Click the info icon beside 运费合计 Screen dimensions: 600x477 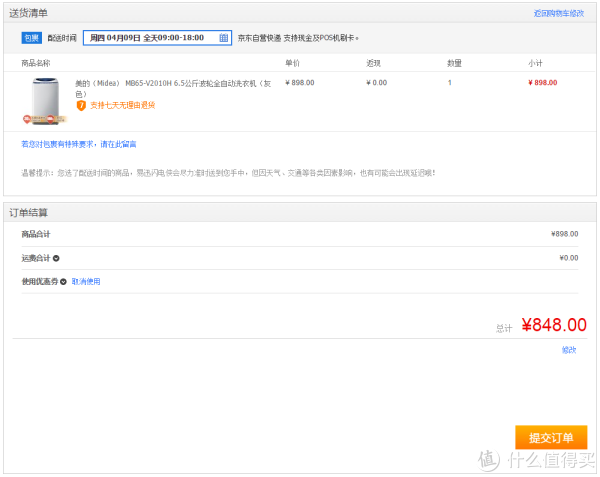tap(56, 258)
